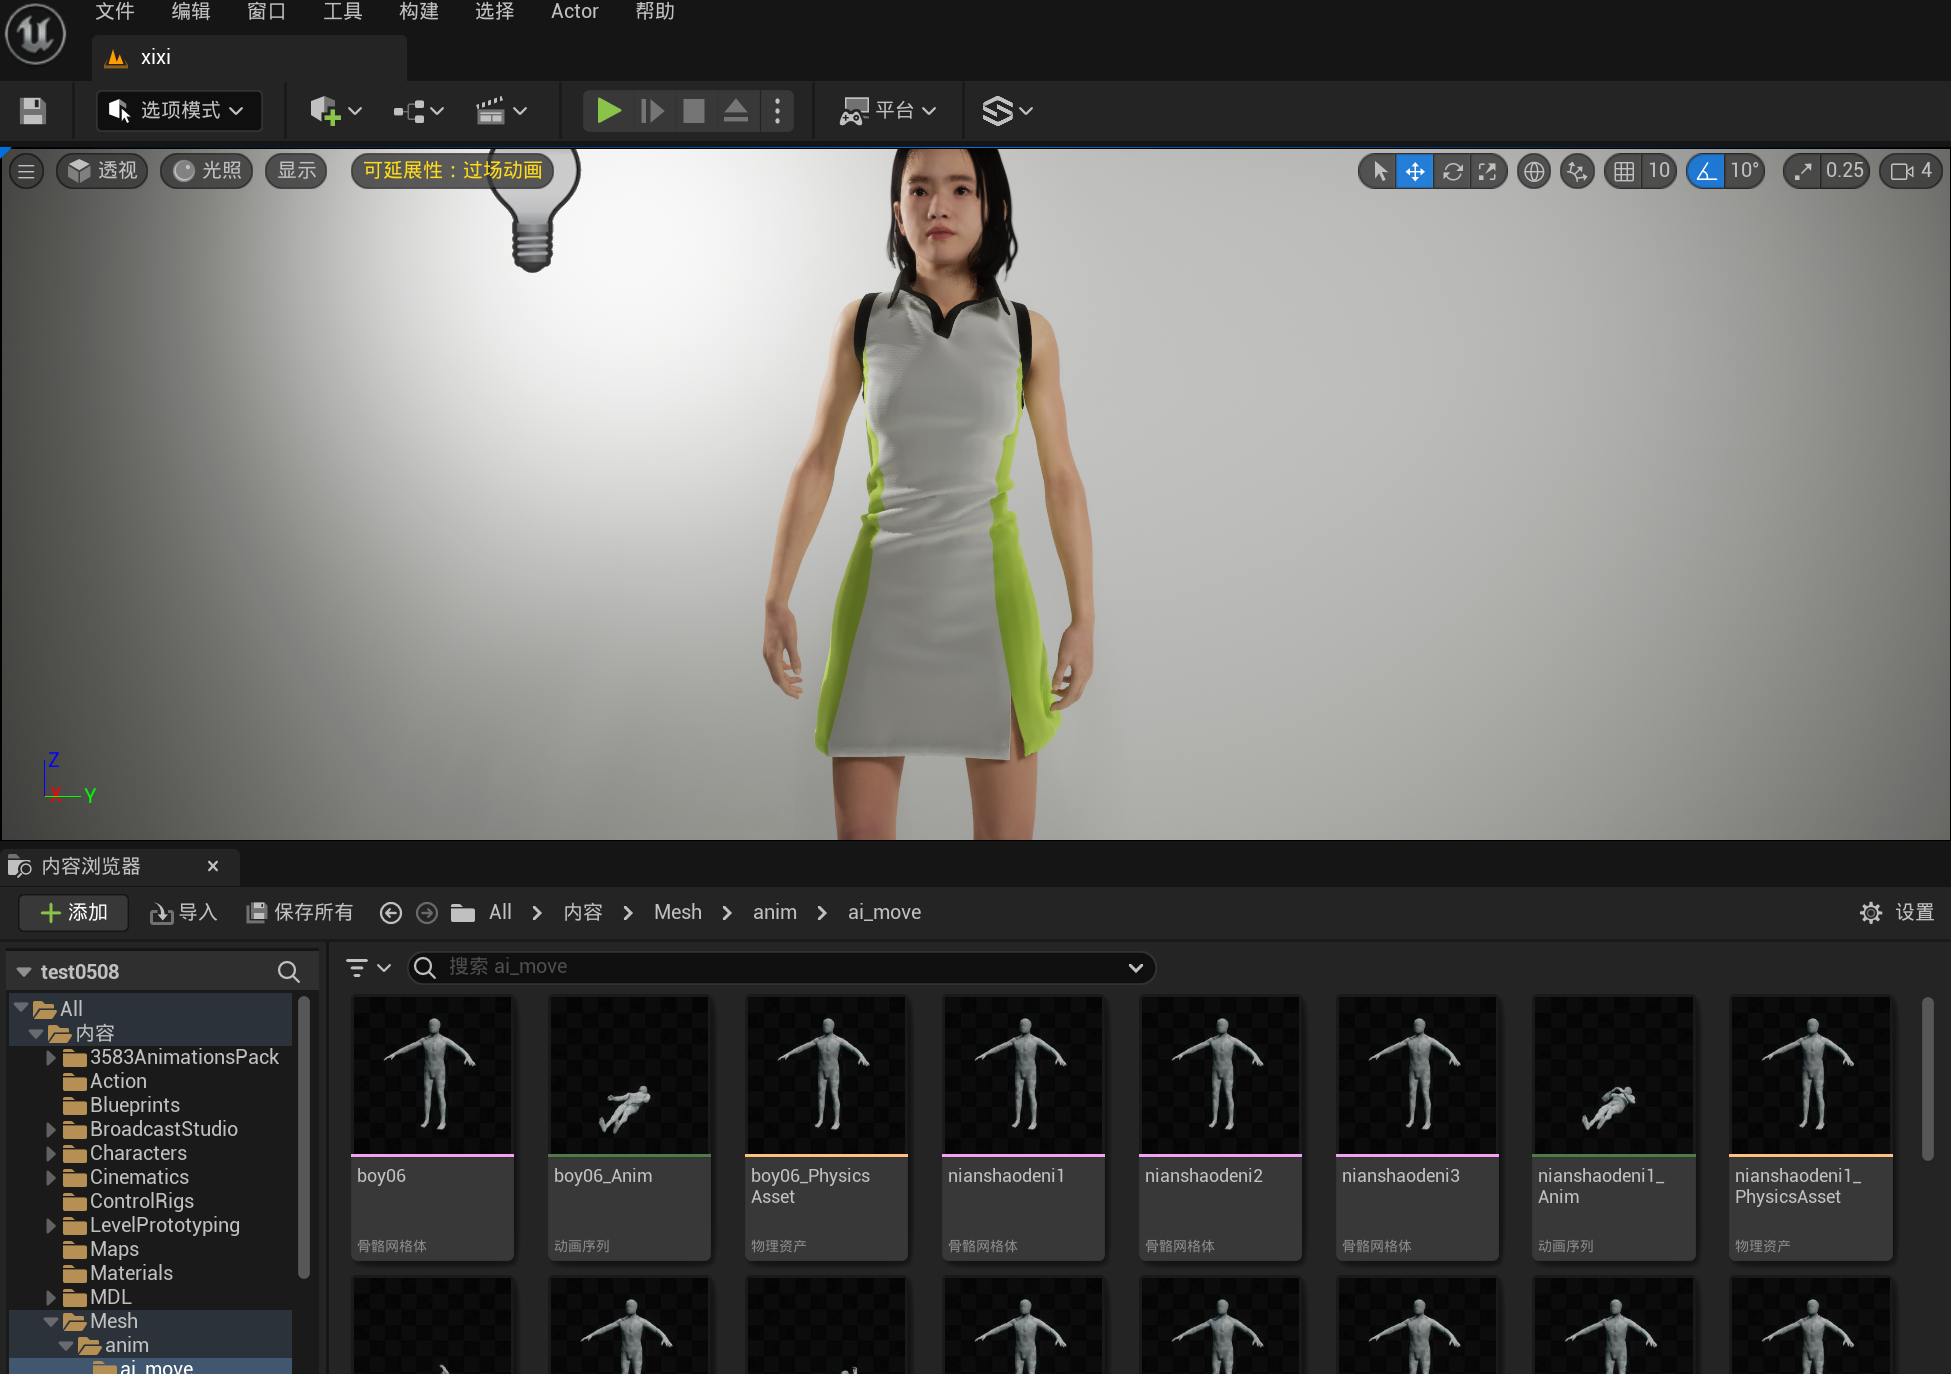Open grid snap value 10 menu
The width and height of the screenshot is (1951, 1374).
coord(1659,171)
